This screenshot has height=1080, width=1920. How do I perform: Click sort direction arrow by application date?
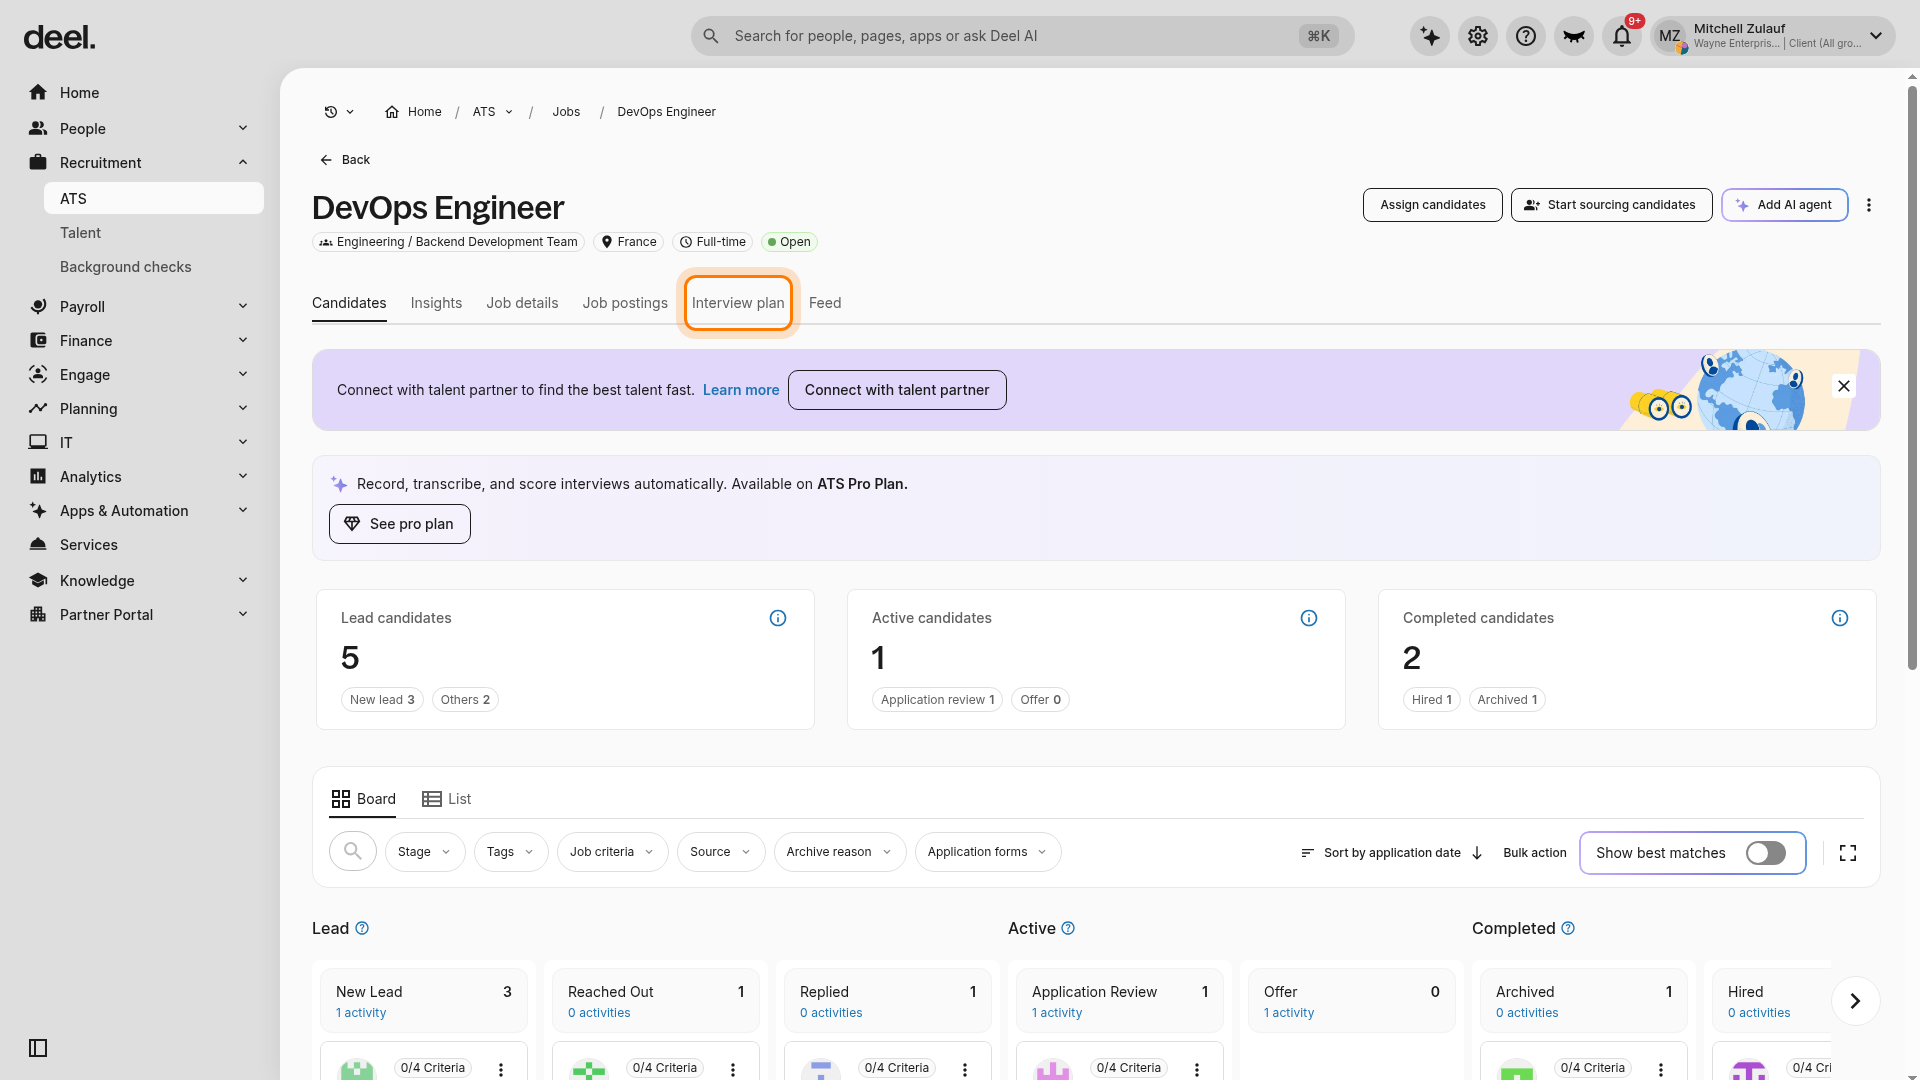[x=1477, y=853]
